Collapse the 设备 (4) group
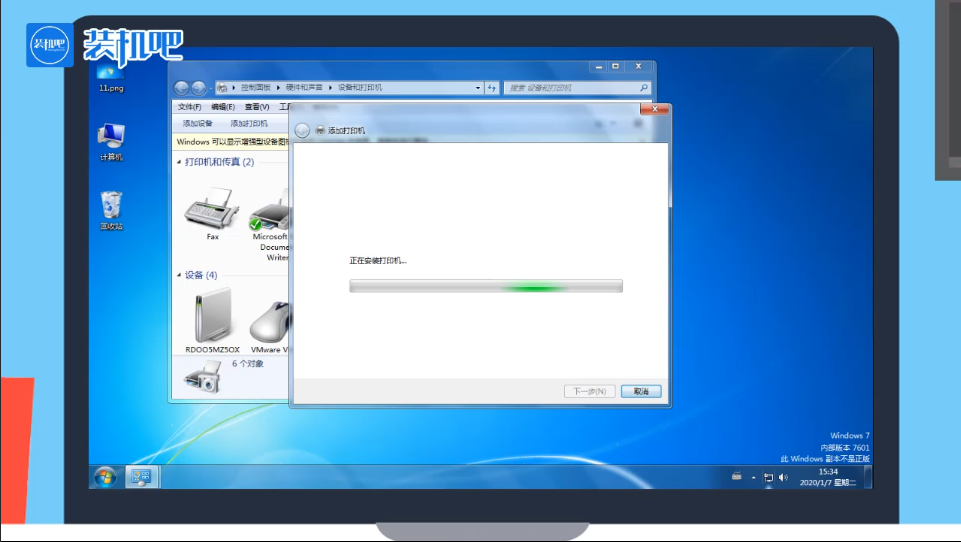961x542 pixels. click(180, 275)
